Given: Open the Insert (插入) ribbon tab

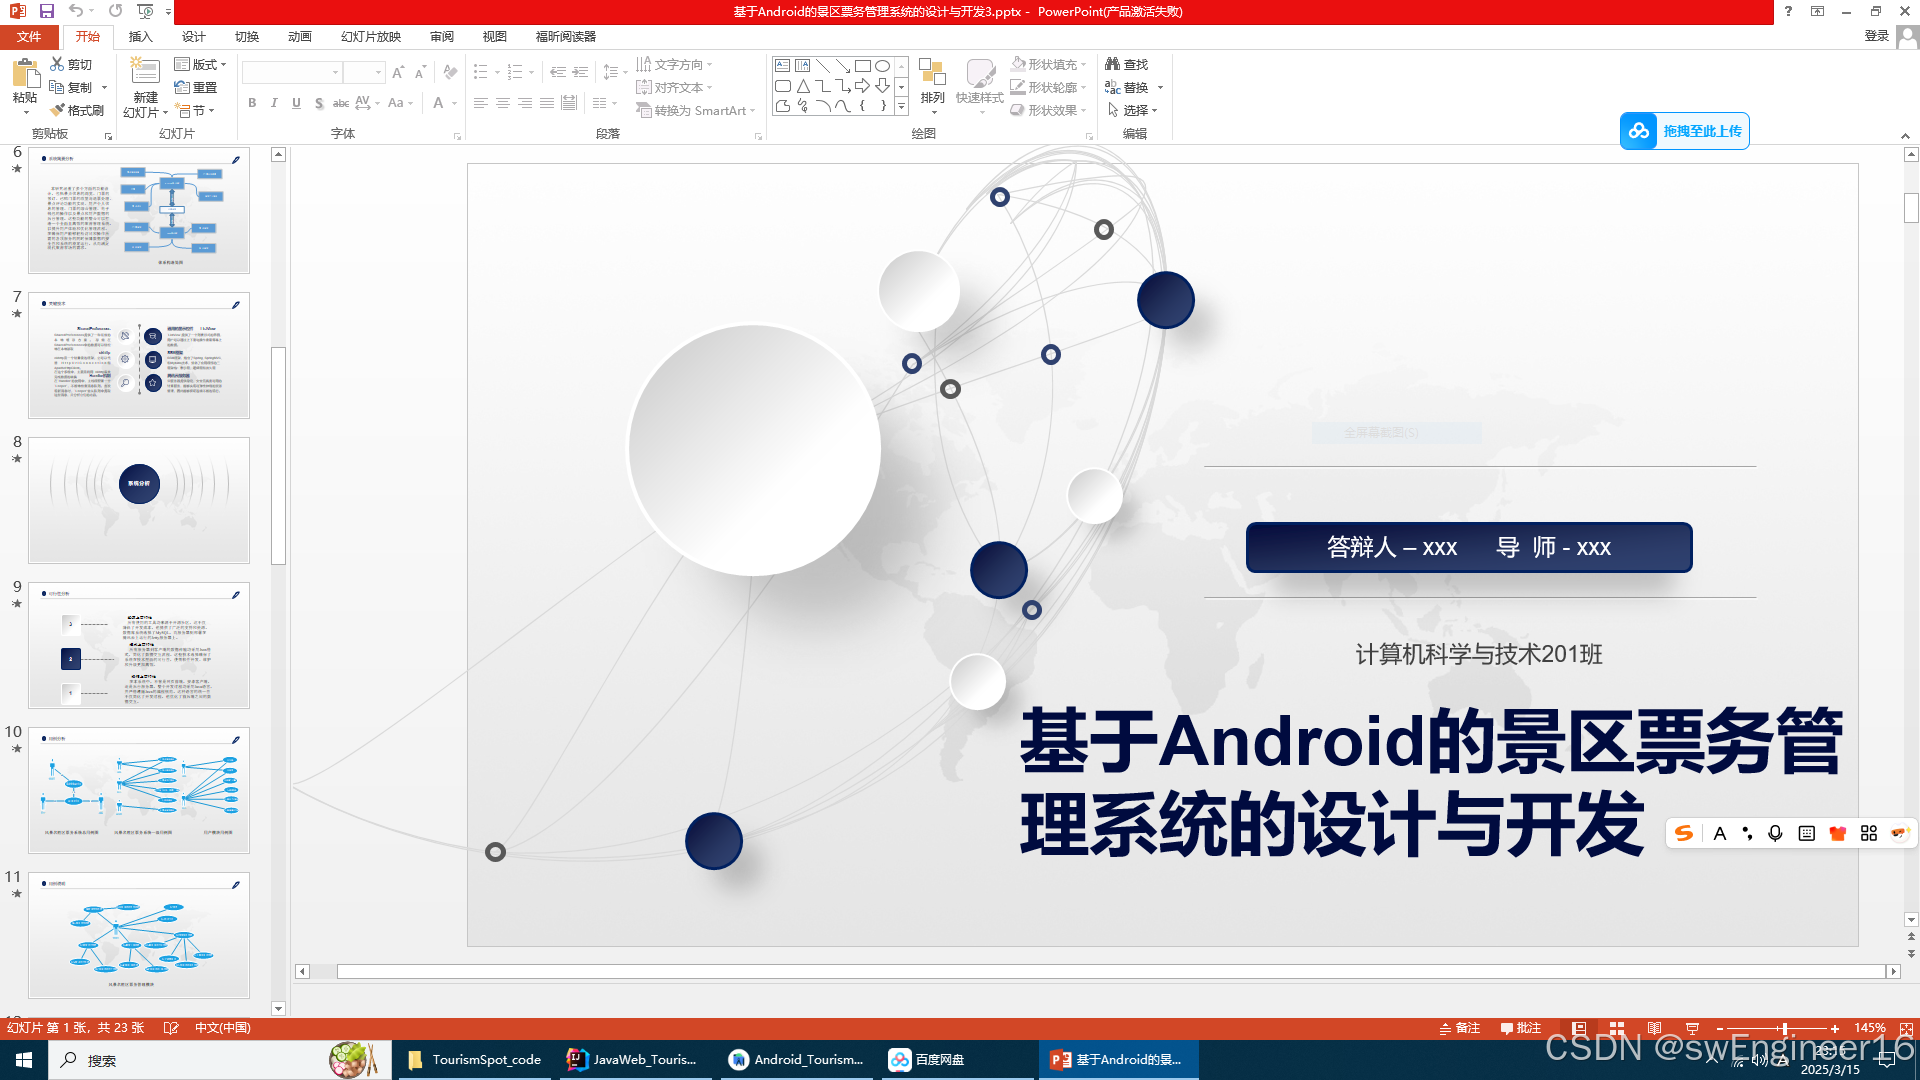Looking at the screenshot, I should pos(140,37).
